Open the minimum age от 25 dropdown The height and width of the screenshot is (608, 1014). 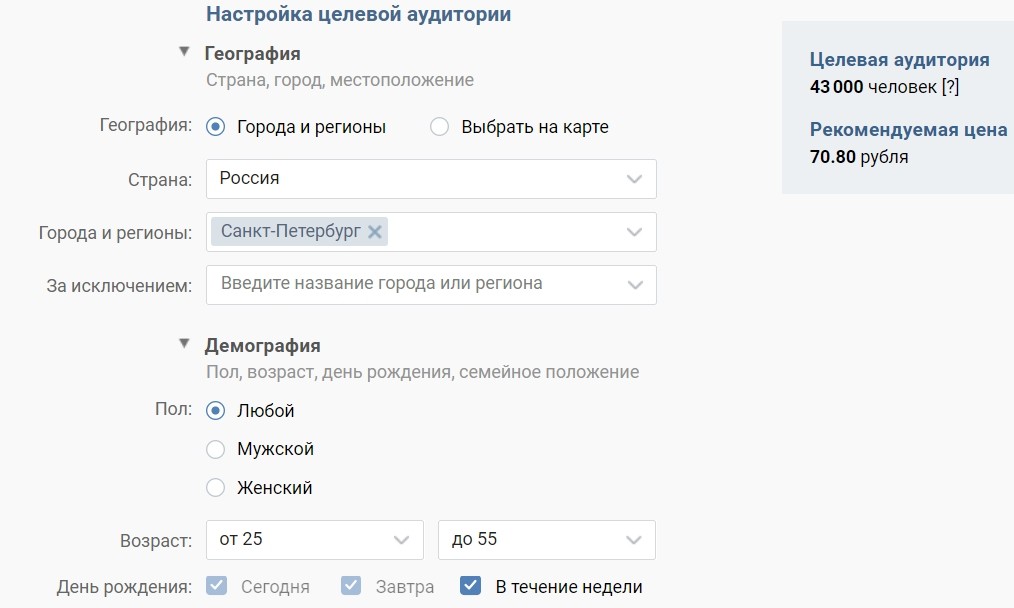315,539
